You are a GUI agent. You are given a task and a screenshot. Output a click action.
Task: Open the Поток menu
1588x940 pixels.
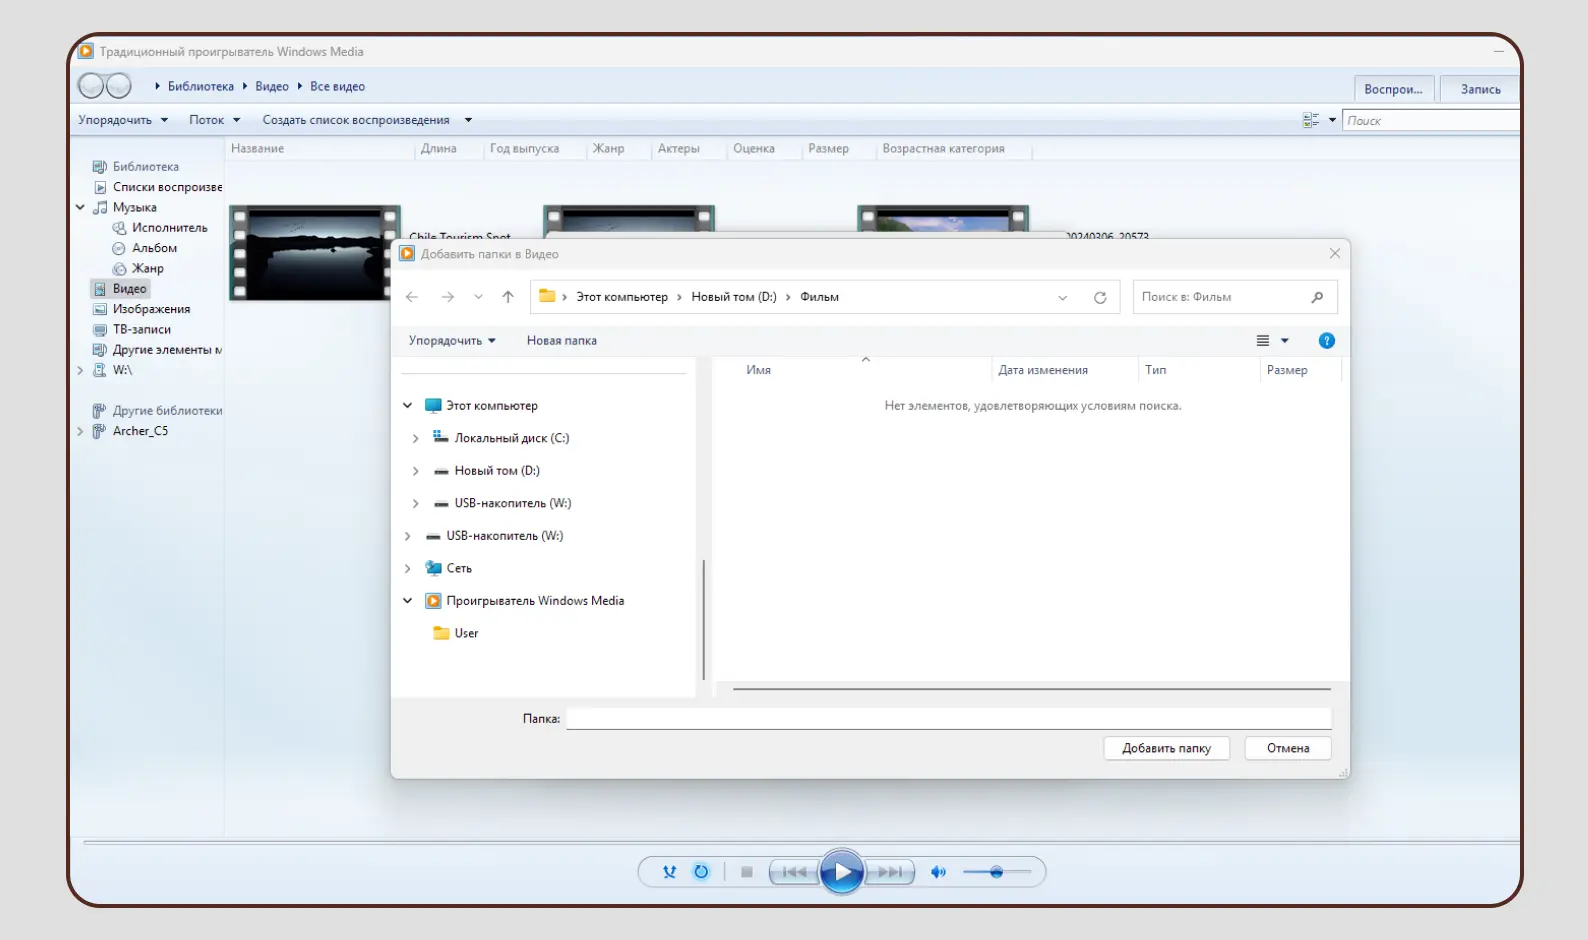coord(215,120)
